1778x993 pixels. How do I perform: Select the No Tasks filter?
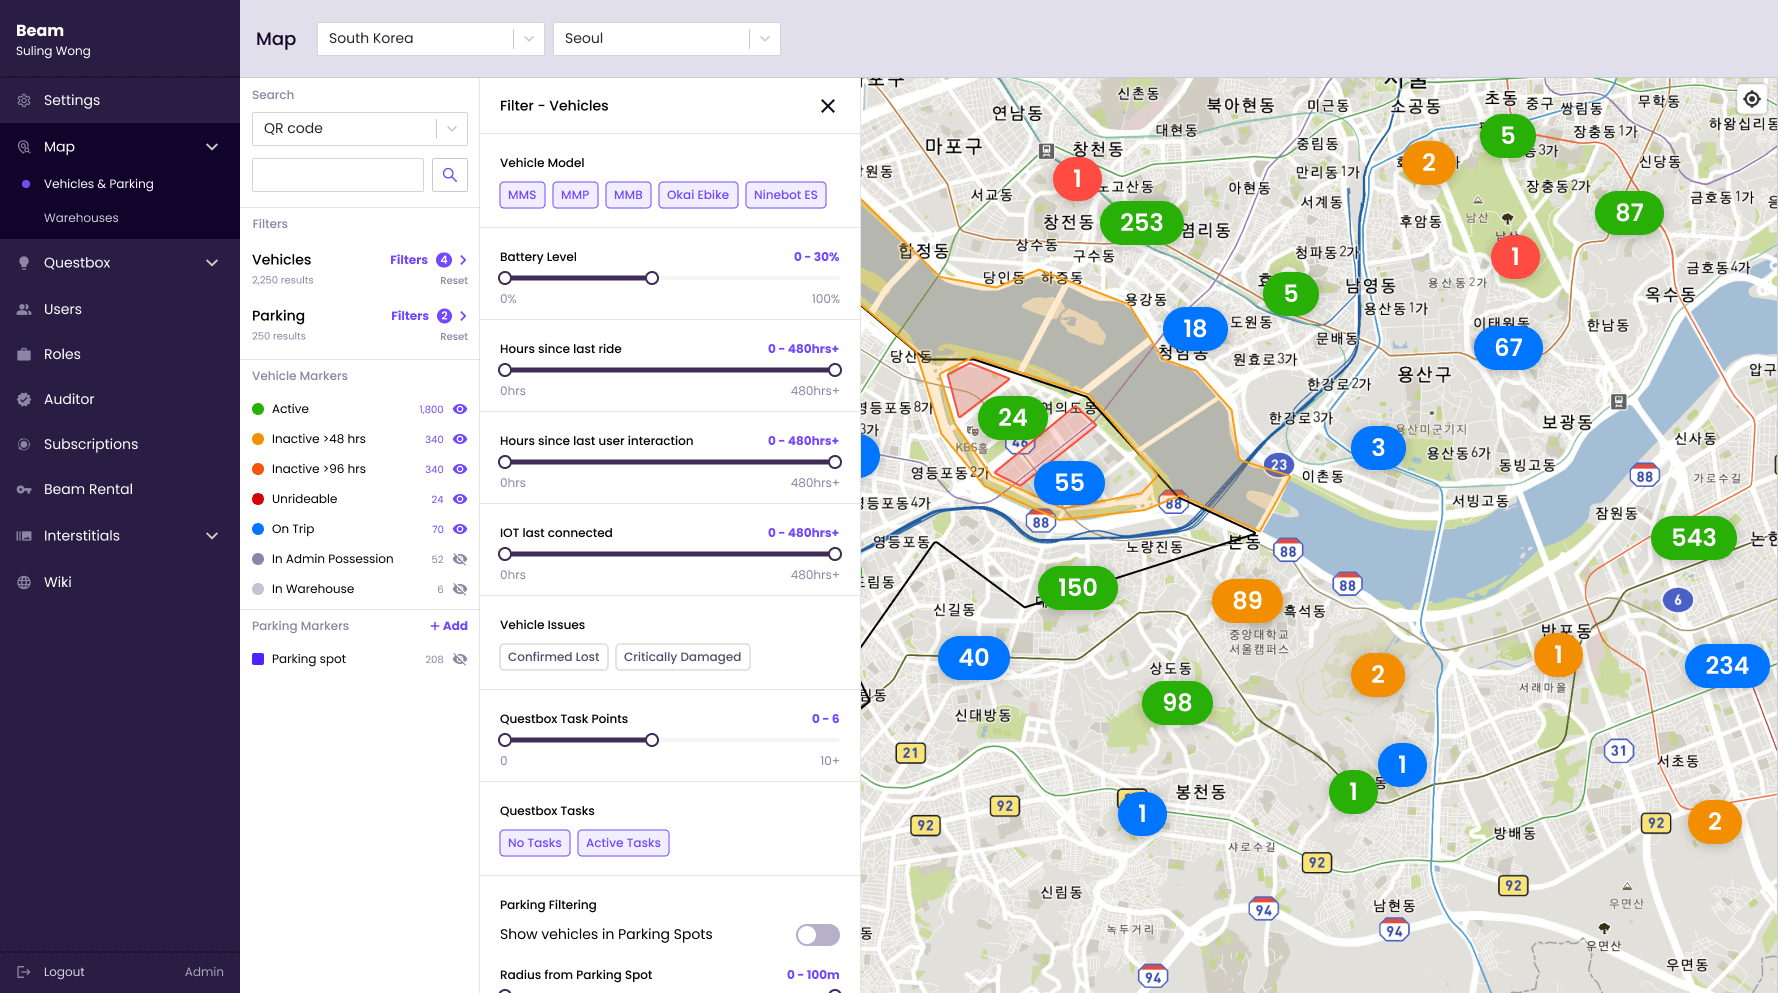pos(535,843)
